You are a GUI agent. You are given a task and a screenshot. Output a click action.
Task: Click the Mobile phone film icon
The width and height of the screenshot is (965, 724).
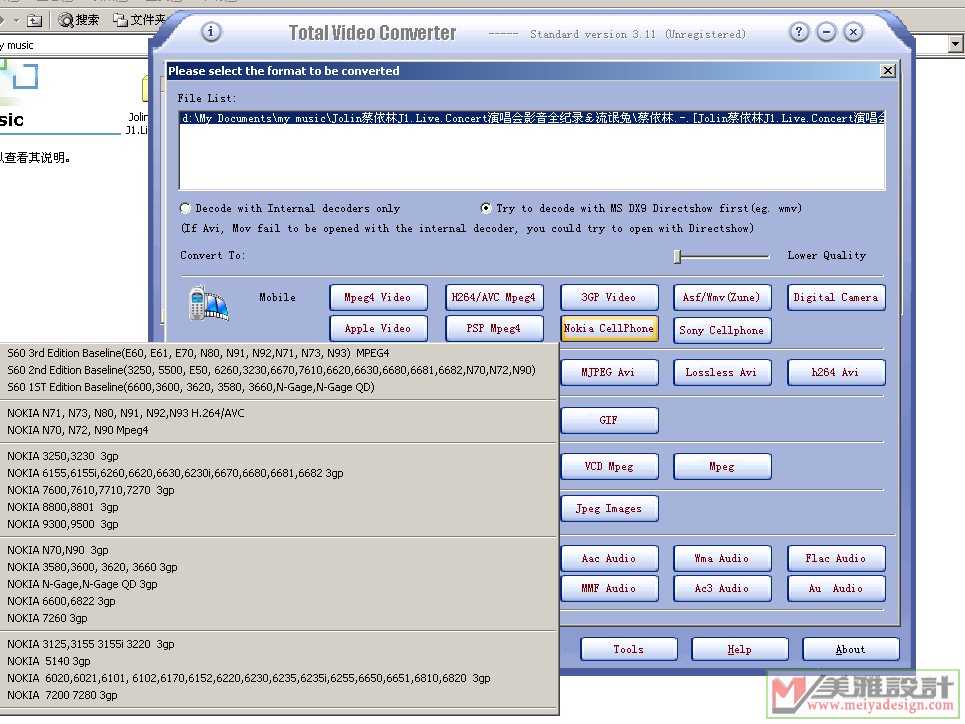[209, 304]
